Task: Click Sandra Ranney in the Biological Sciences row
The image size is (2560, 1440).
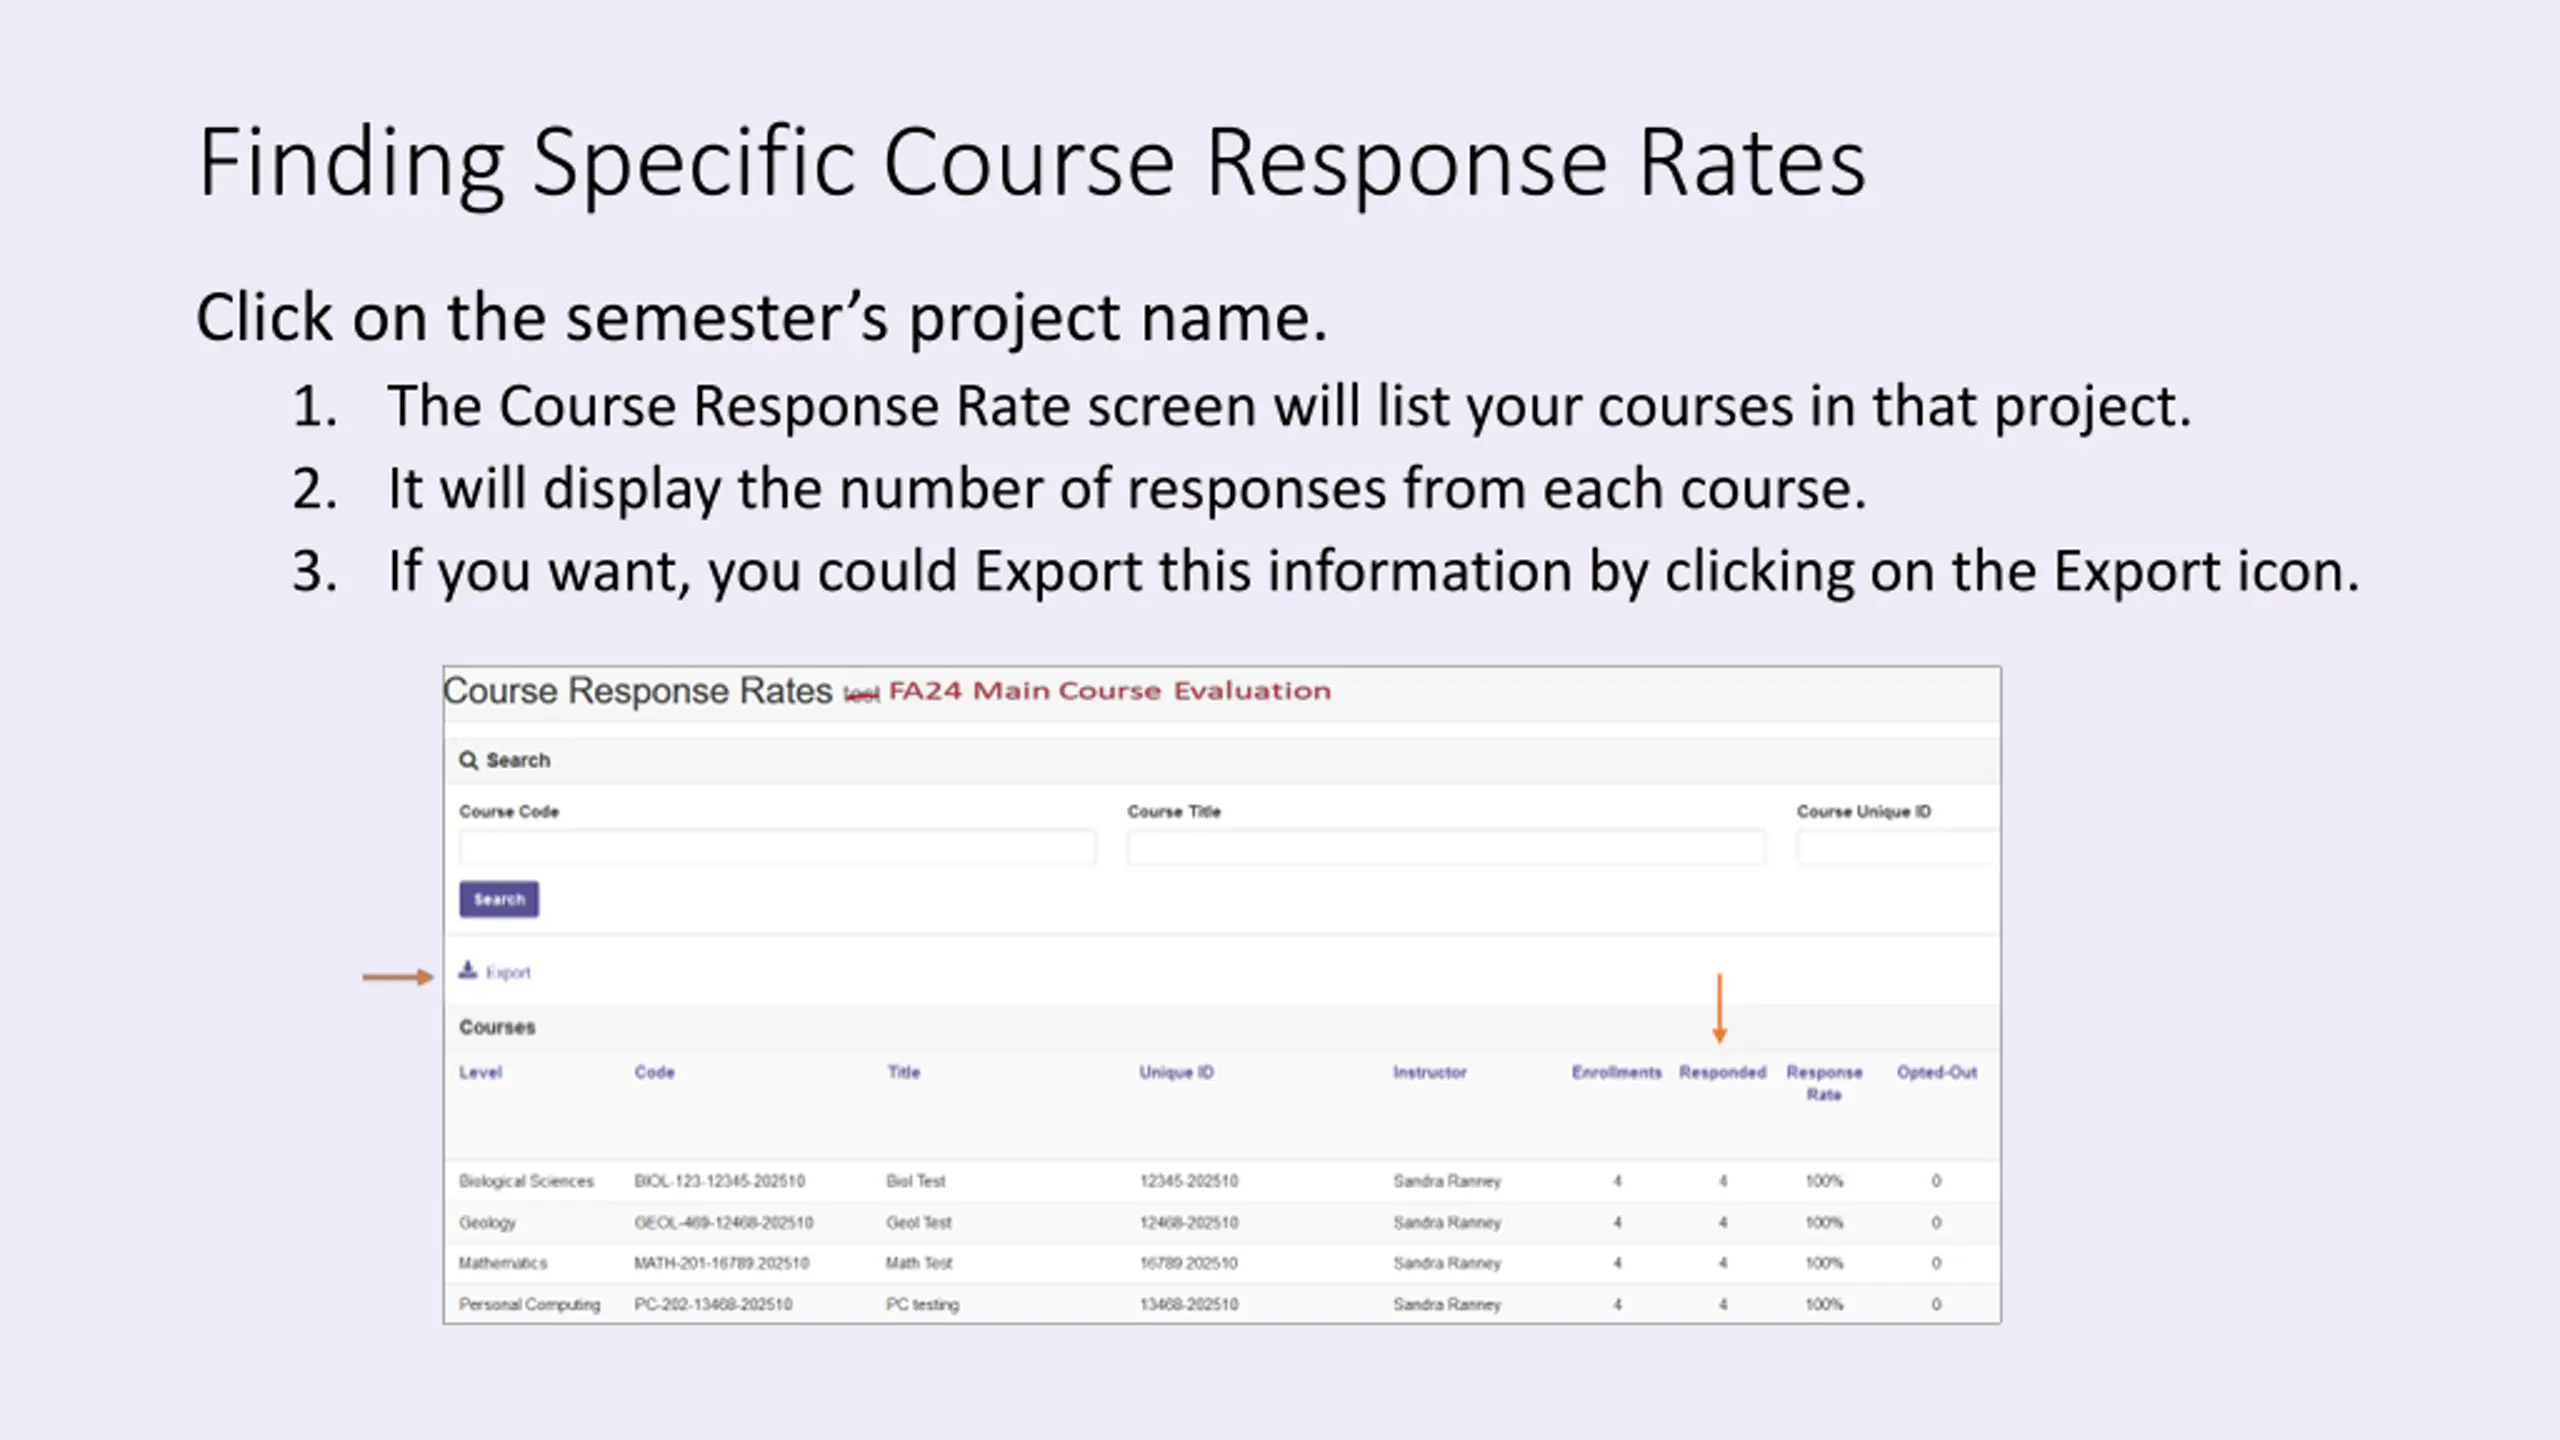Action: click(x=1447, y=1181)
